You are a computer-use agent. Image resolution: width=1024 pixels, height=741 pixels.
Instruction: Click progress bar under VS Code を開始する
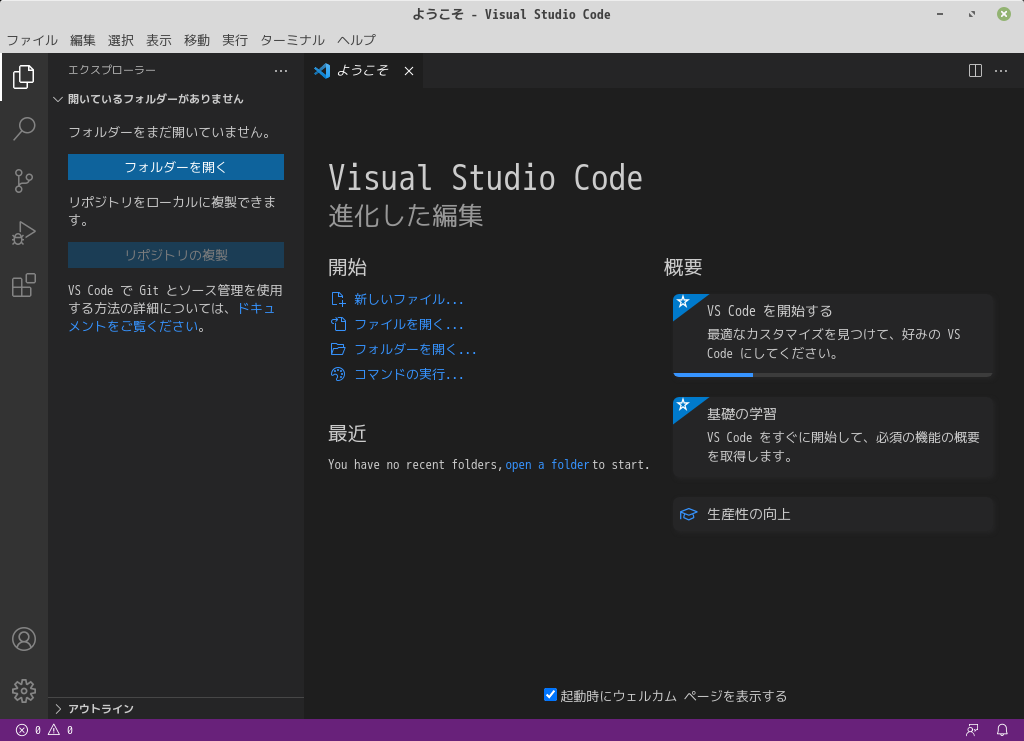(x=833, y=375)
